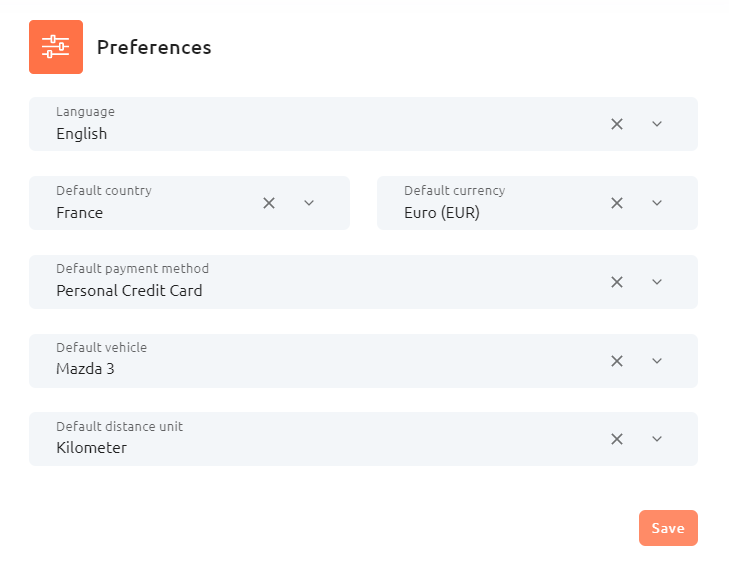Image resolution: width=729 pixels, height=564 pixels.
Task: Open the Default currency dropdown chevron
Action: click(656, 203)
